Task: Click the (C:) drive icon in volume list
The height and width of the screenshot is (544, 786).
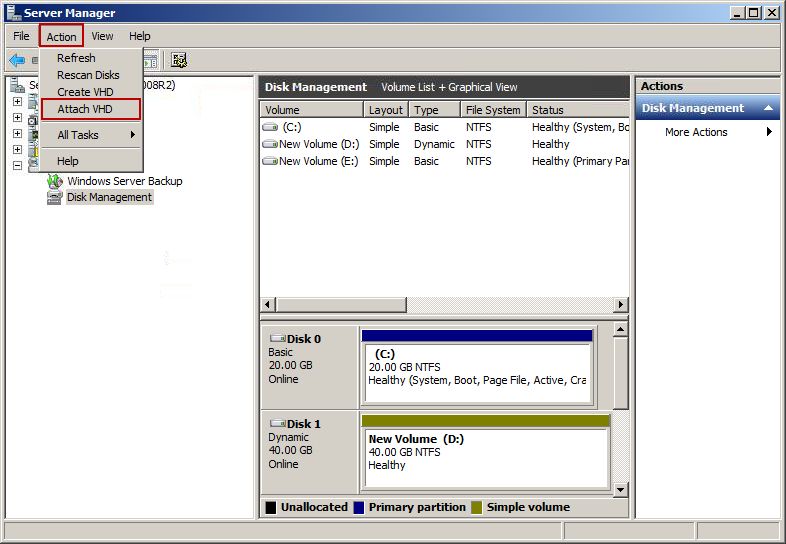Action: tap(270, 127)
